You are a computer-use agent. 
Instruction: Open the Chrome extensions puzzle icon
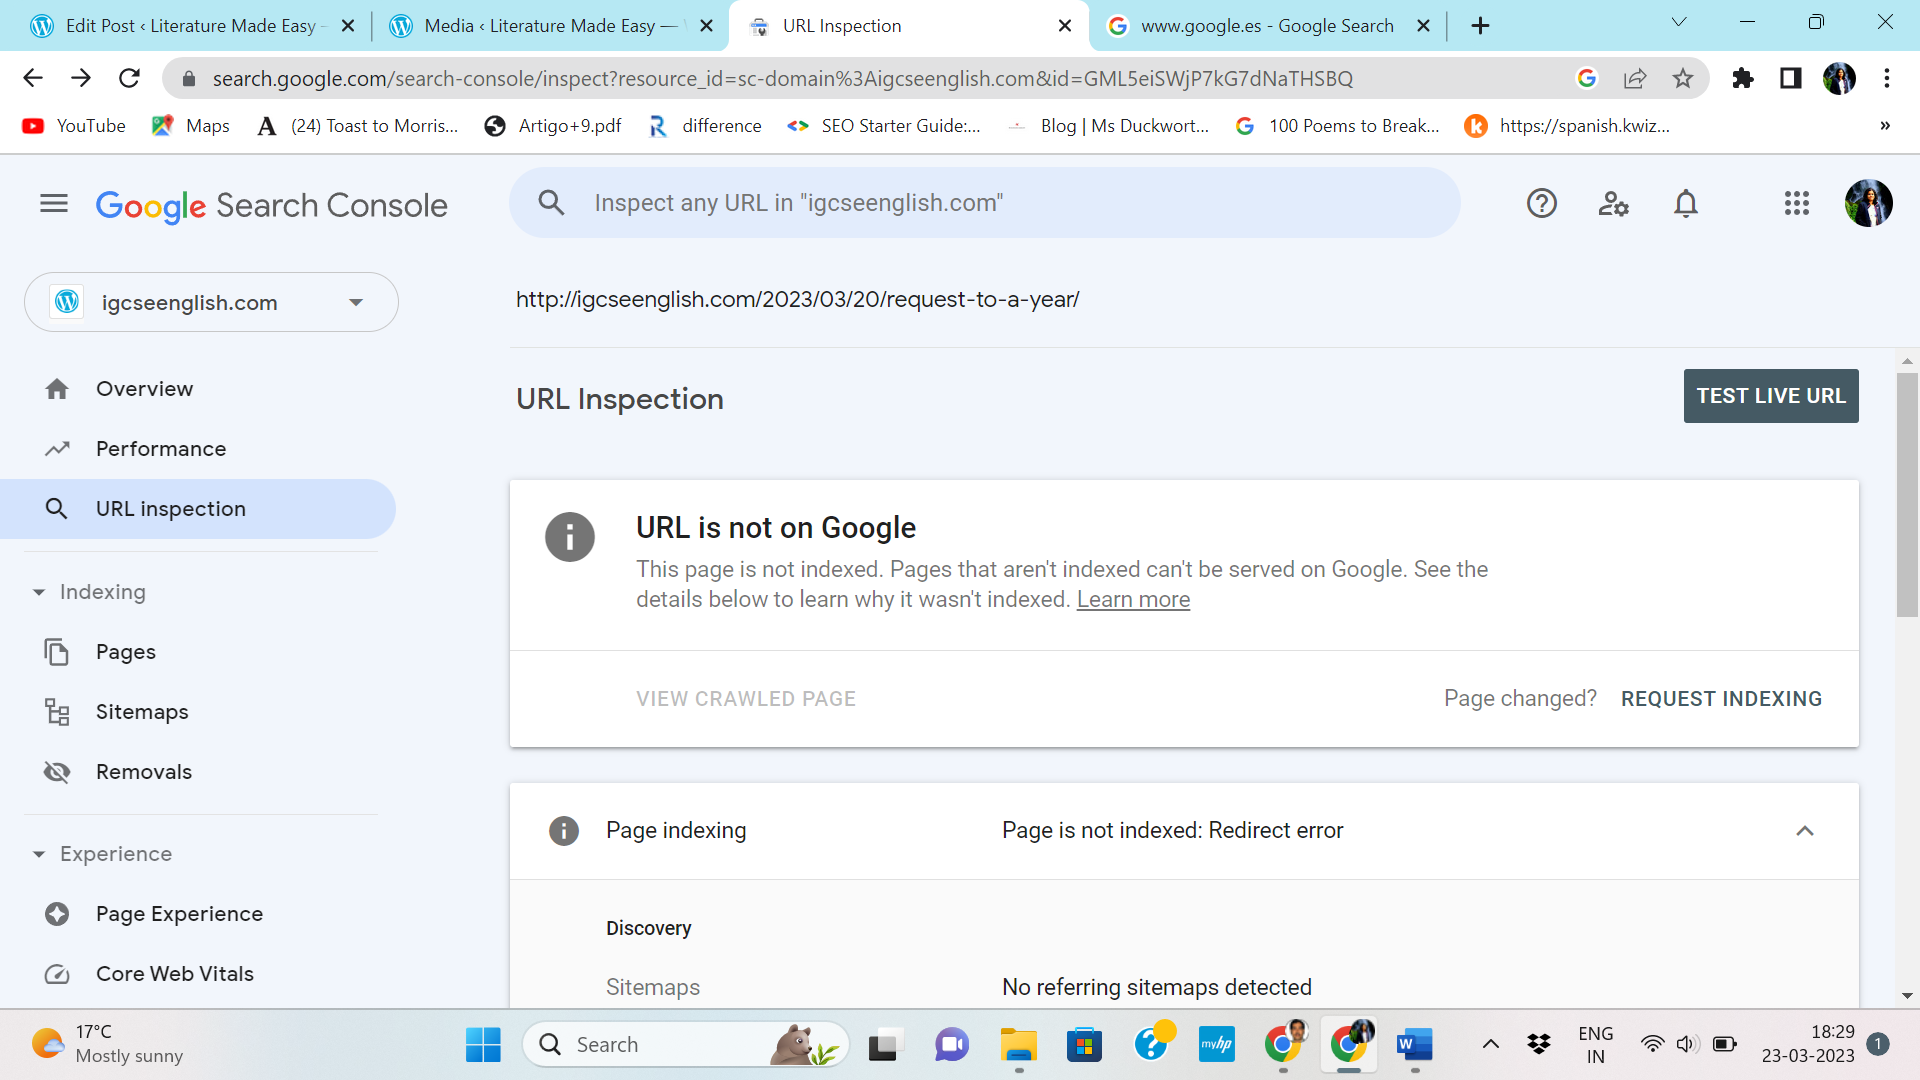(1743, 78)
